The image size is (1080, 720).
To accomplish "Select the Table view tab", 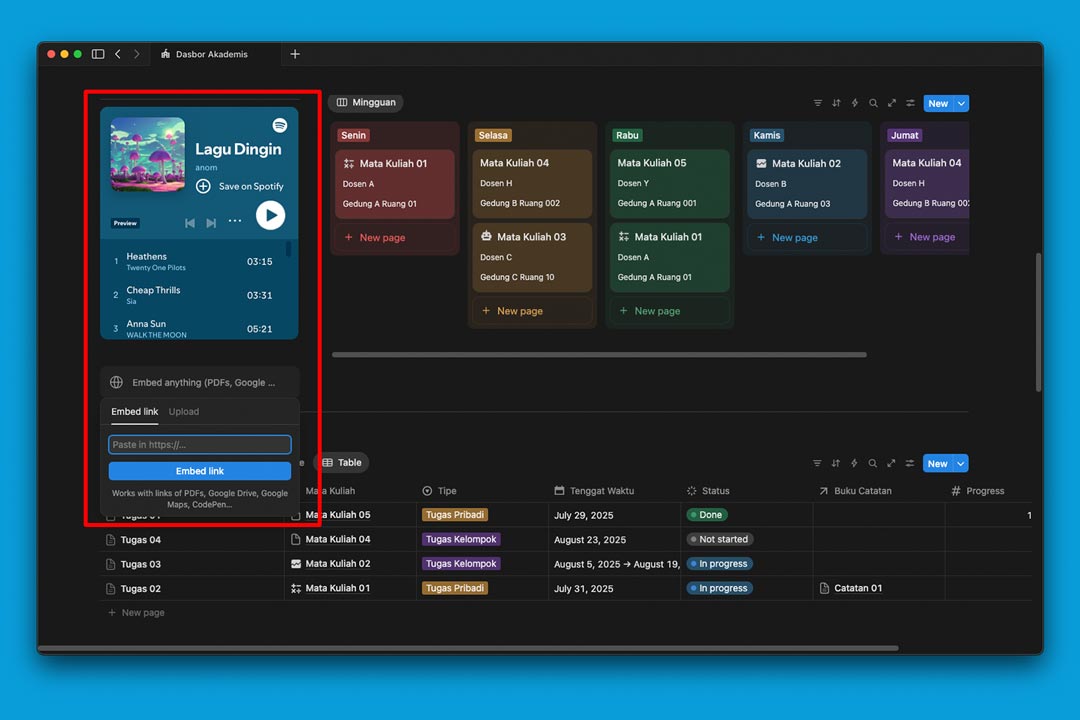I will coord(342,463).
